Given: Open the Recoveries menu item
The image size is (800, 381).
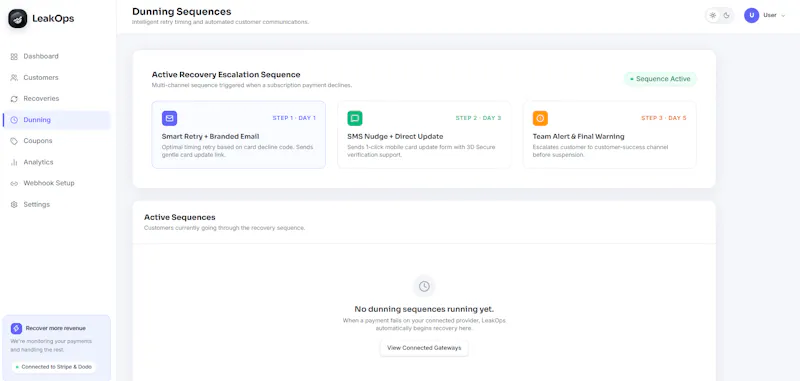Looking at the screenshot, I should coord(56,98).
